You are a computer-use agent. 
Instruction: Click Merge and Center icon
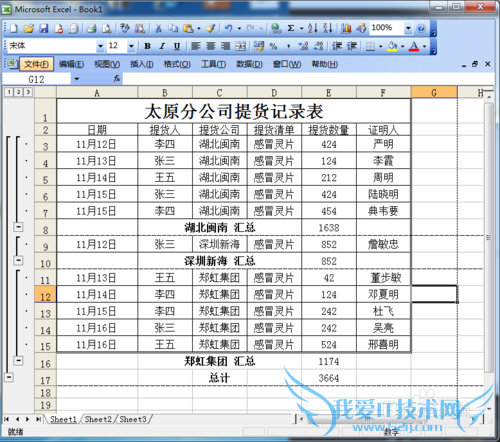coord(240,46)
